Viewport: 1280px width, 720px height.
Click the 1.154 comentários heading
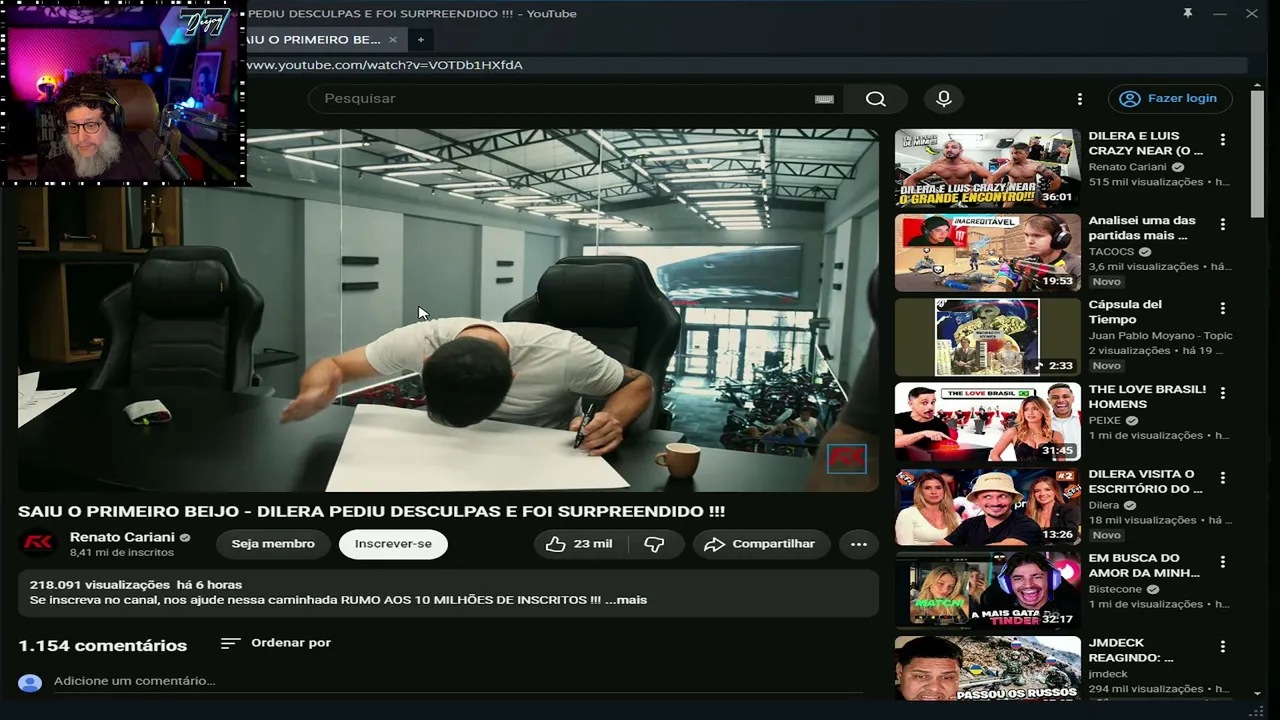point(102,646)
